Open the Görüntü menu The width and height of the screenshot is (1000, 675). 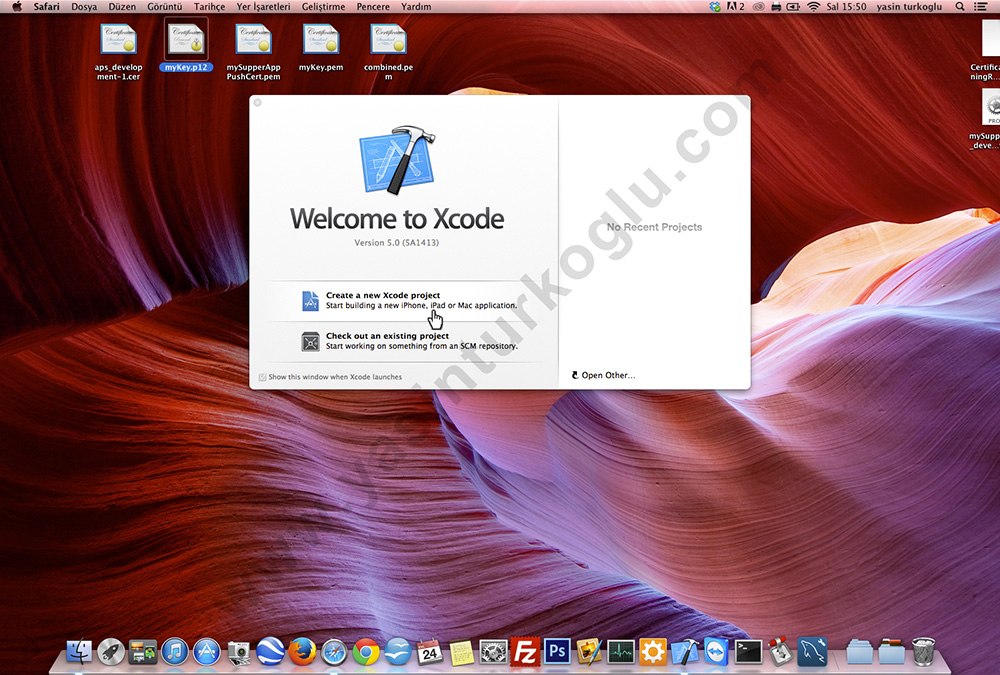point(165,6)
